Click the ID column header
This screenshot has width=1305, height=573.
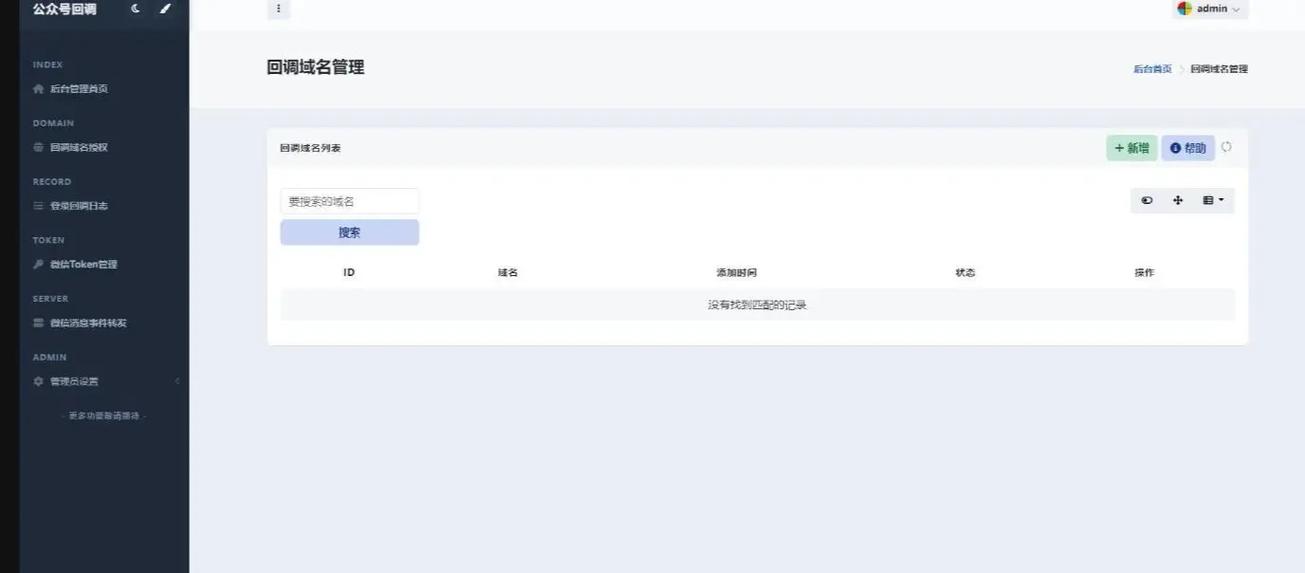(349, 272)
